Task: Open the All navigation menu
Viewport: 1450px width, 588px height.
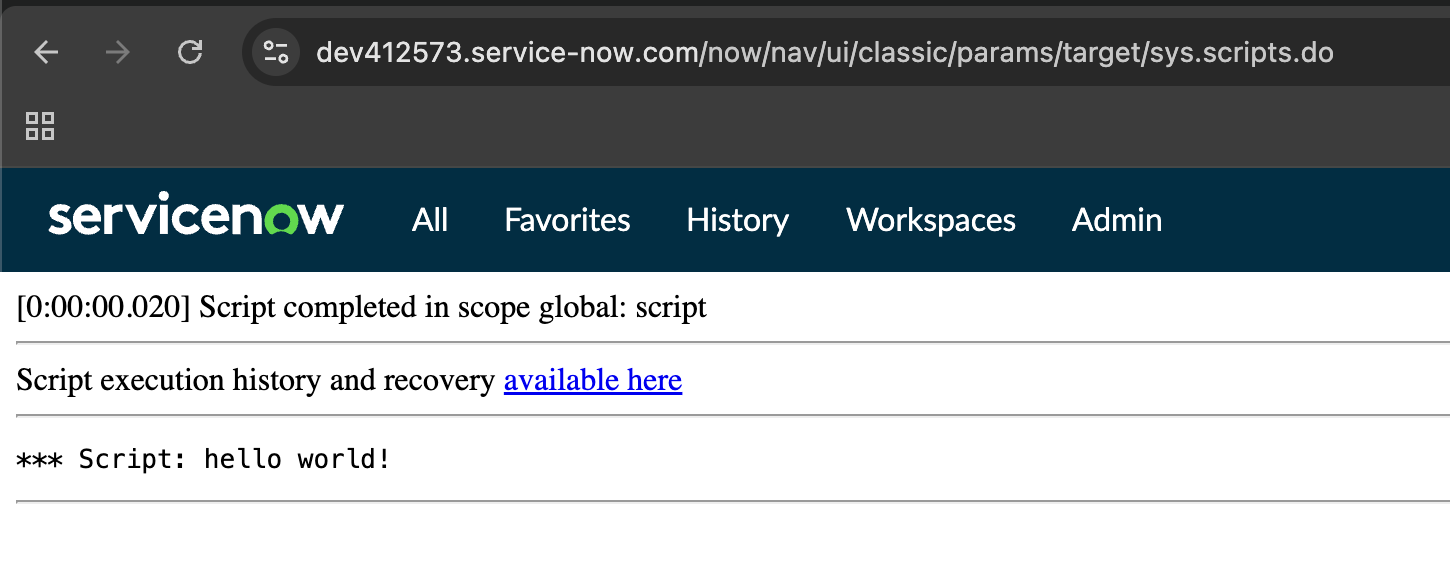Action: coord(430,220)
